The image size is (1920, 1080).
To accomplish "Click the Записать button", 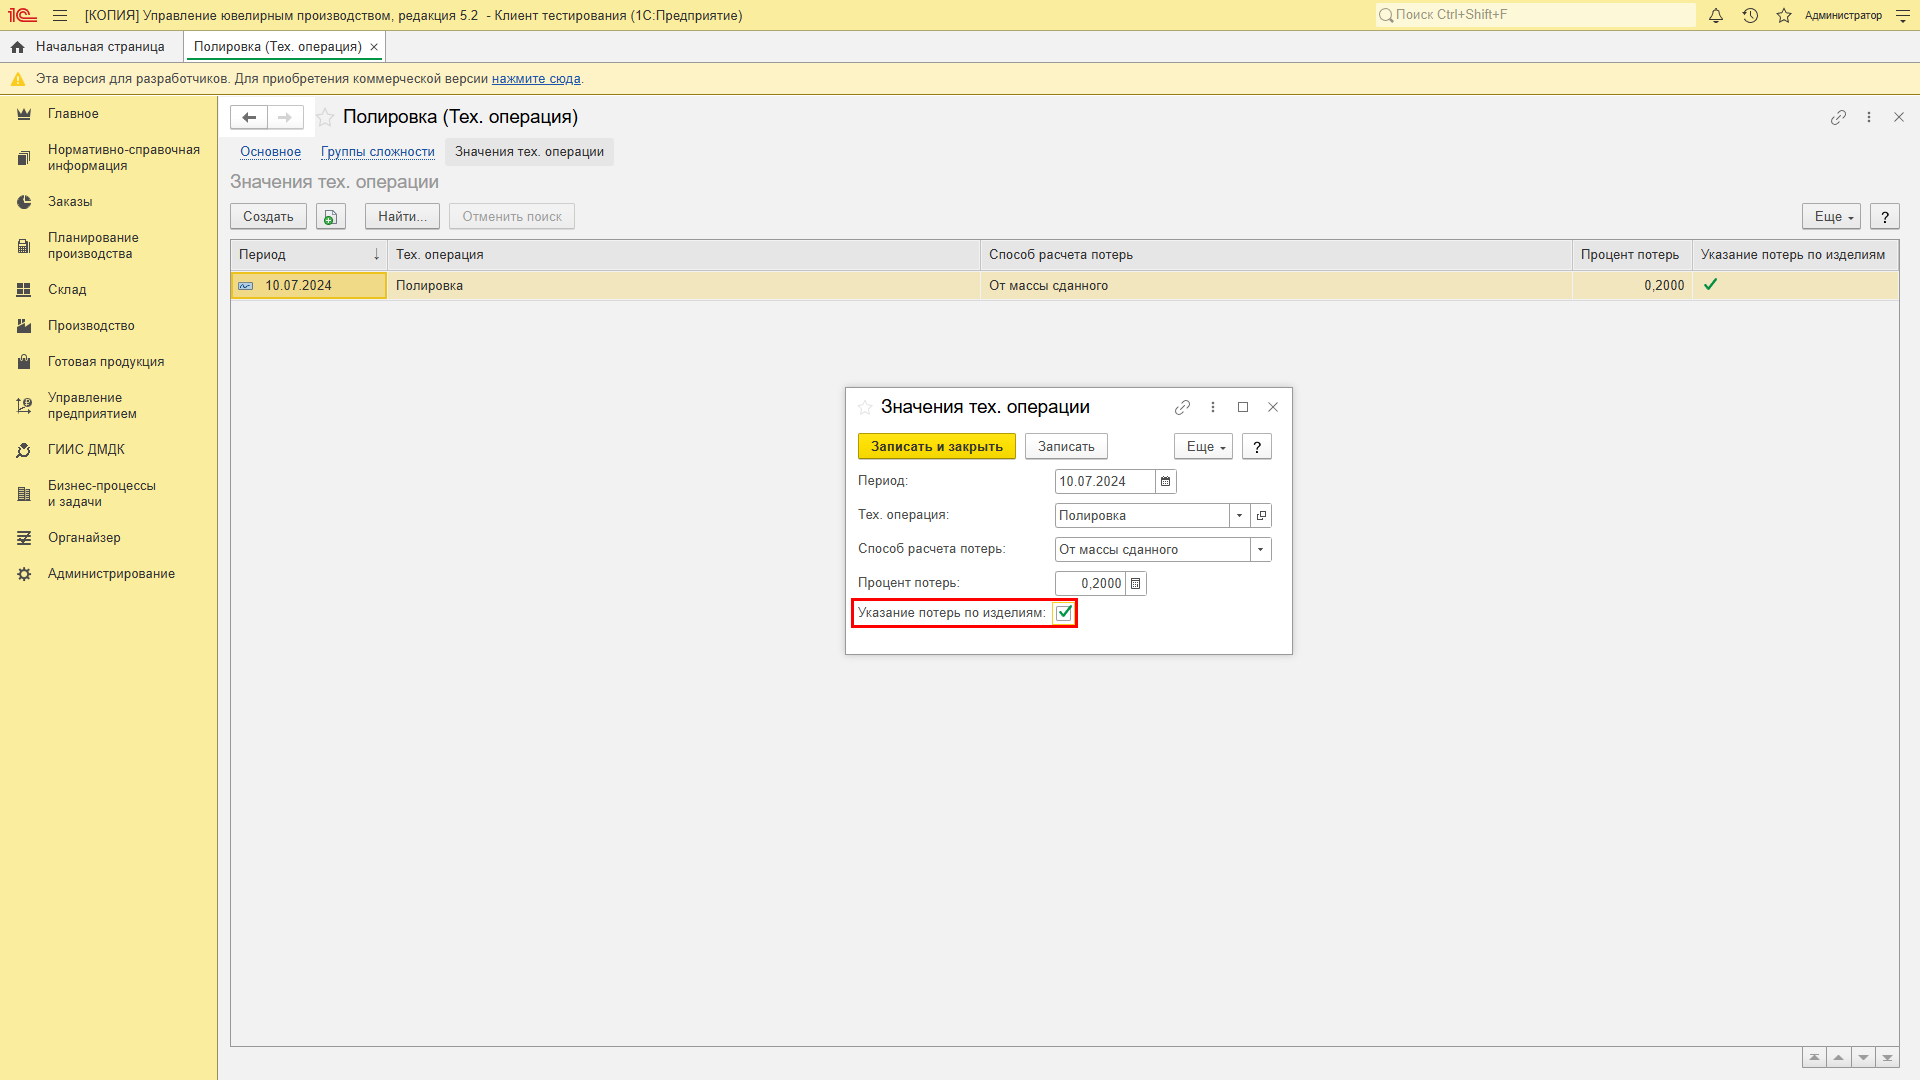I will coord(1066,446).
